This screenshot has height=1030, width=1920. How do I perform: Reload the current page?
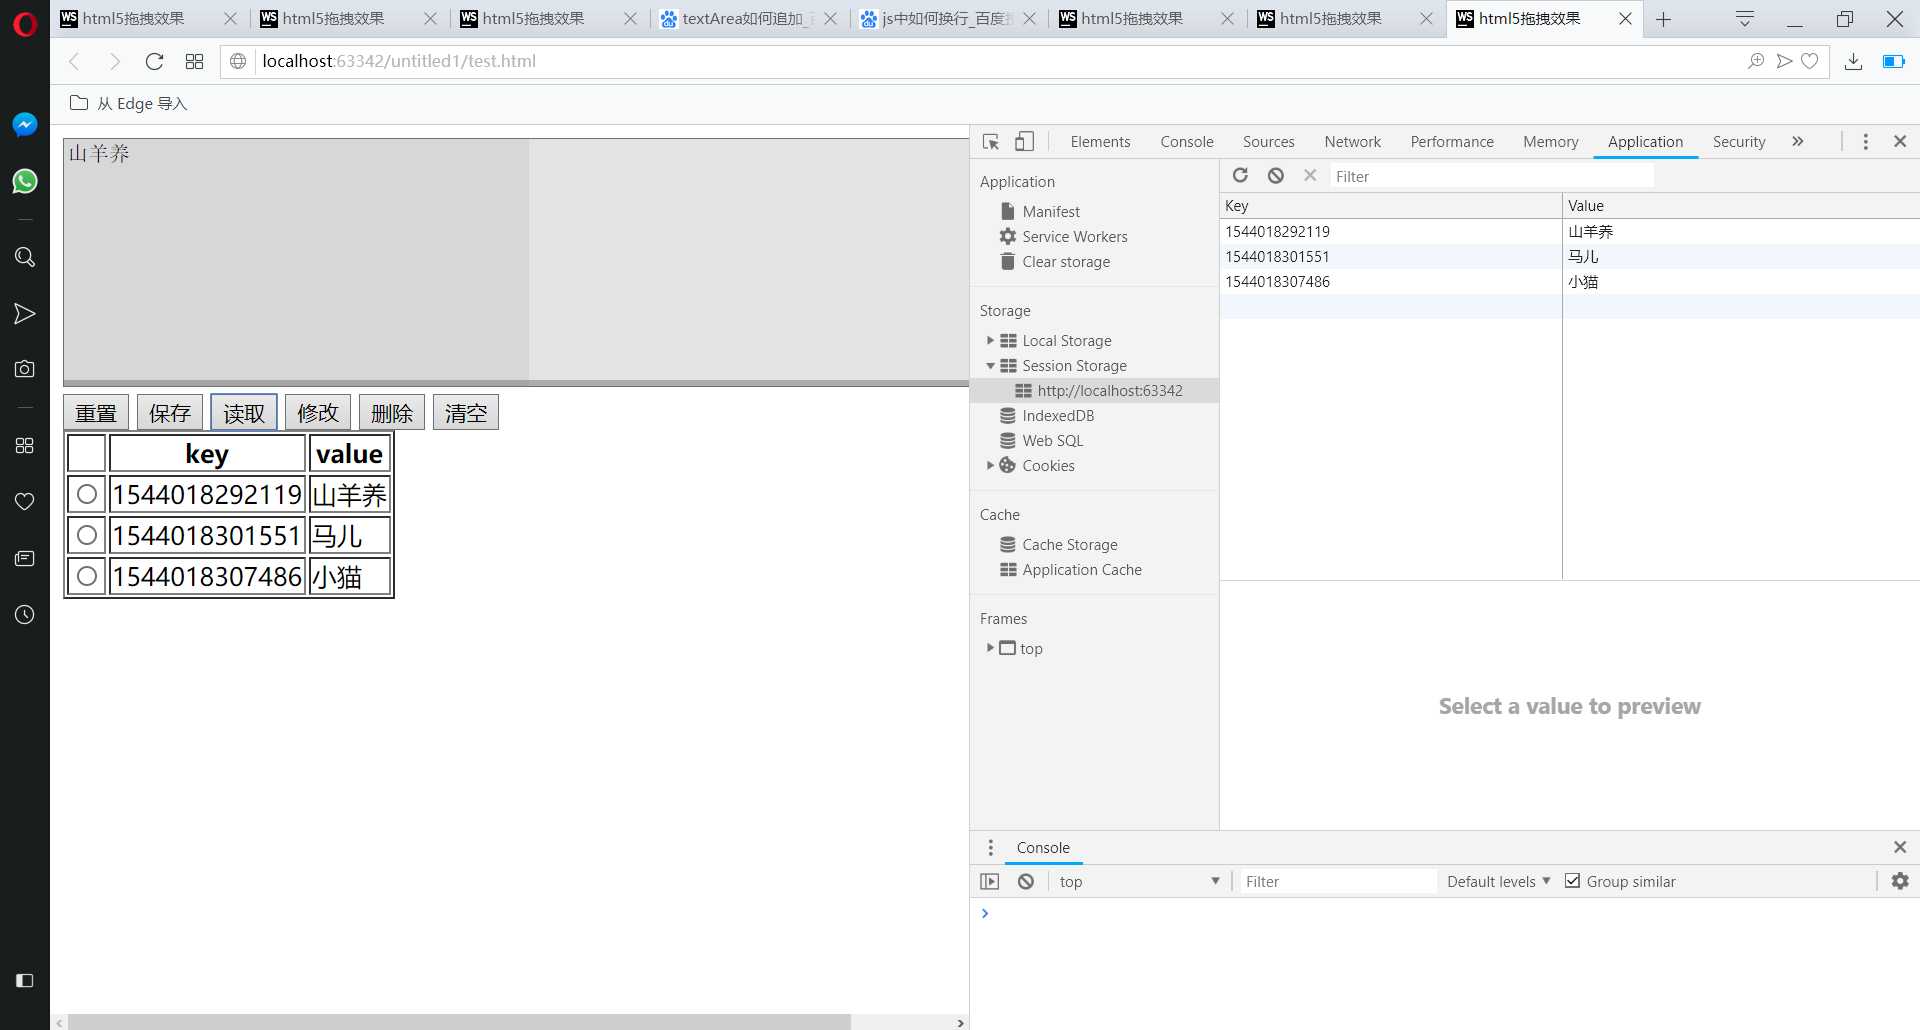pyautogui.click(x=154, y=62)
